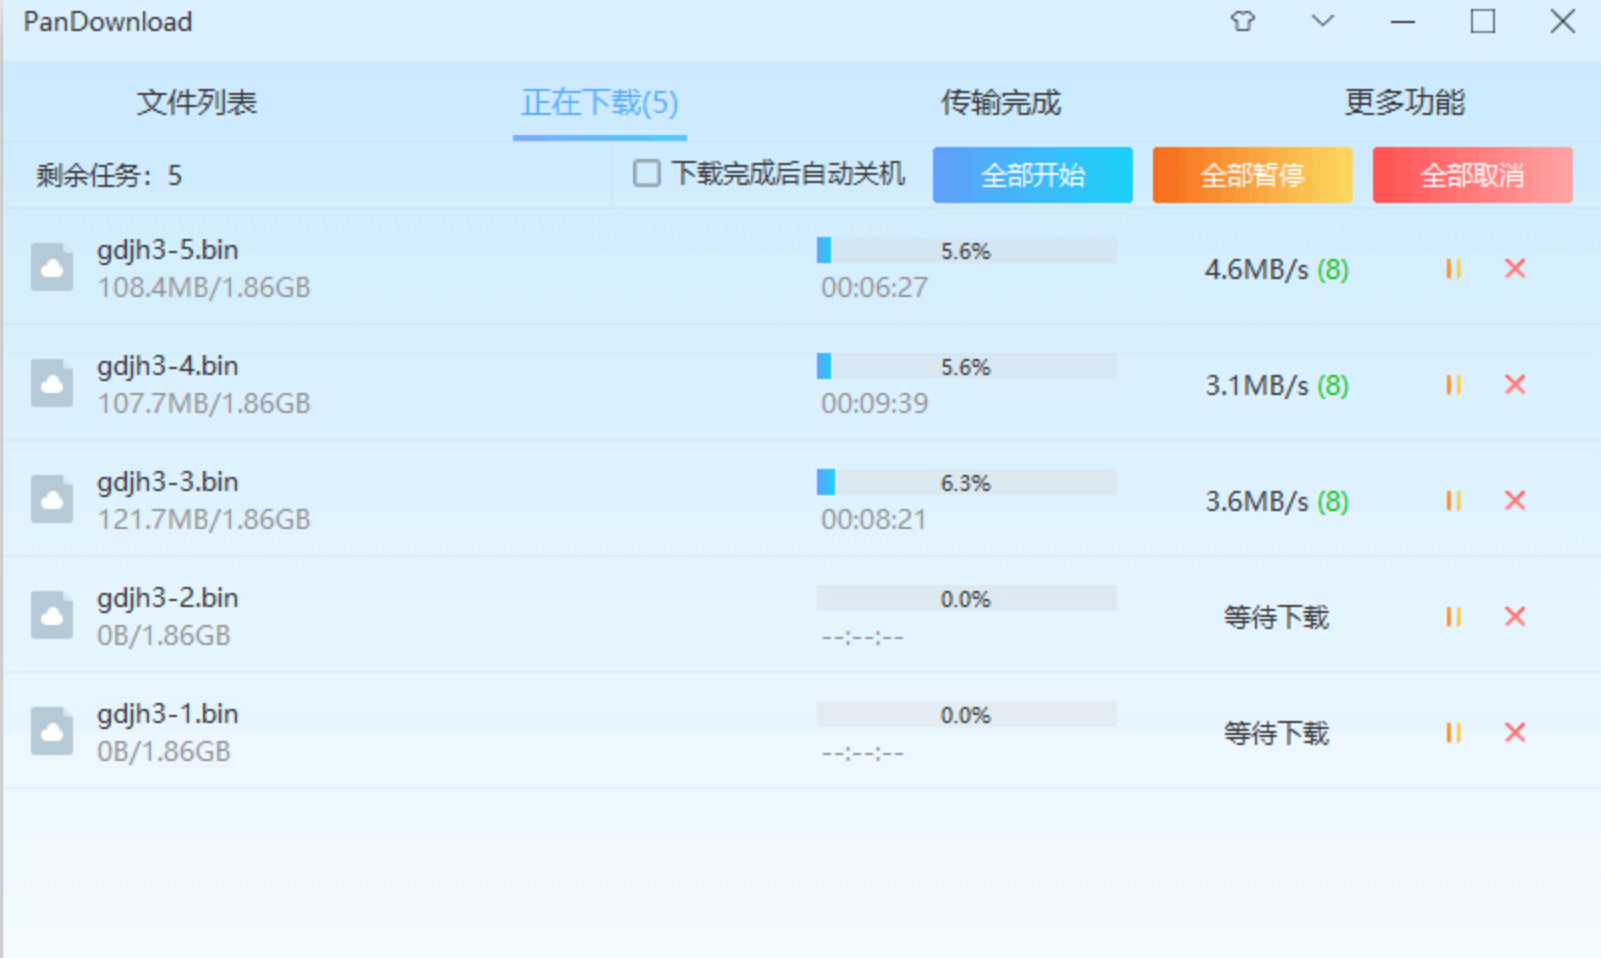The image size is (1601, 958).
Task: Click the file icon for gdjh3-3.bin
Action: pyautogui.click(x=52, y=499)
